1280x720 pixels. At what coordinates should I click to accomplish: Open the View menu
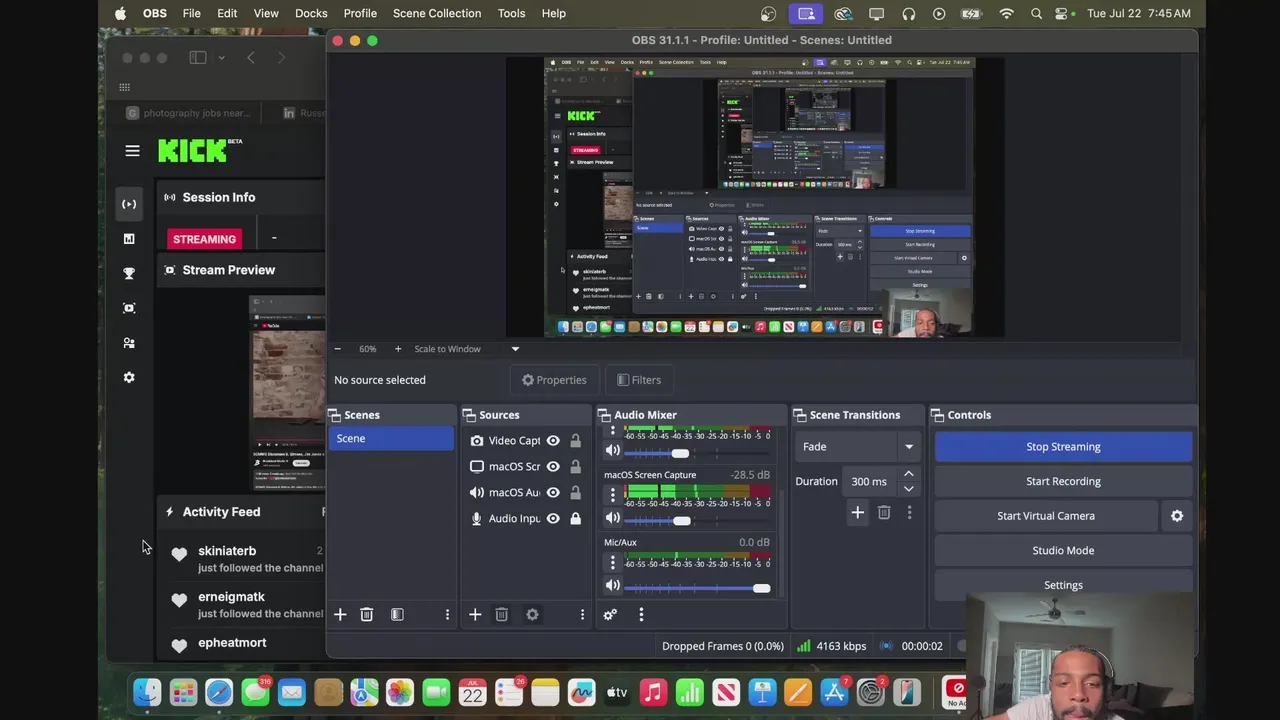(x=266, y=13)
